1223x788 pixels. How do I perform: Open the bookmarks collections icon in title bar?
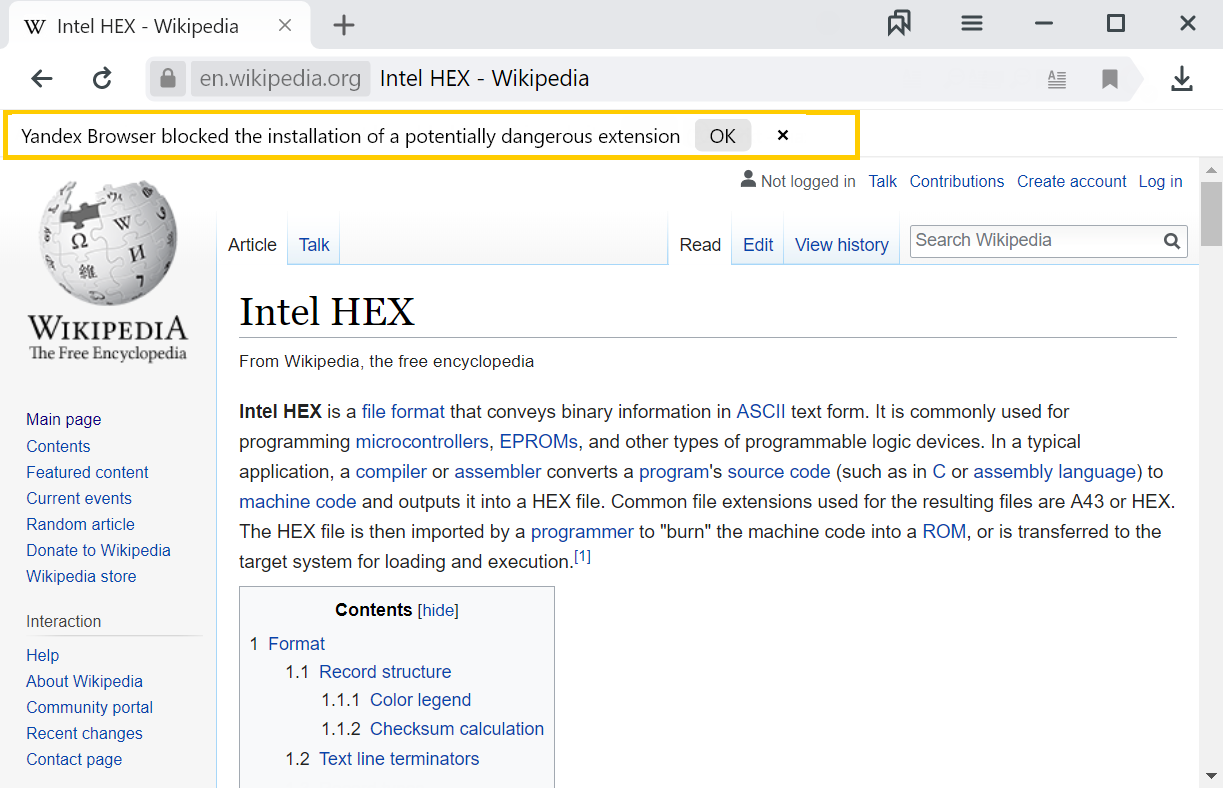(x=899, y=24)
